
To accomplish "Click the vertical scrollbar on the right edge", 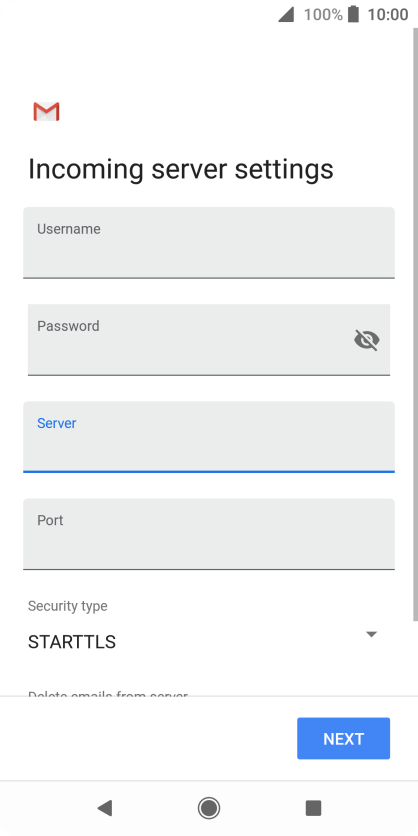I will 415,325.
